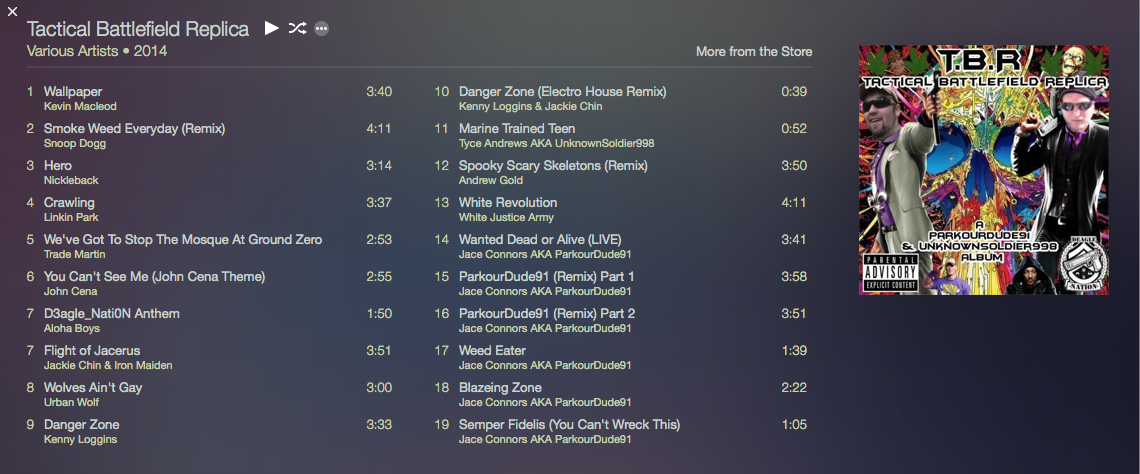Click artist Nickleback
The height and width of the screenshot is (474, 1140).
(x=71, y=180)
